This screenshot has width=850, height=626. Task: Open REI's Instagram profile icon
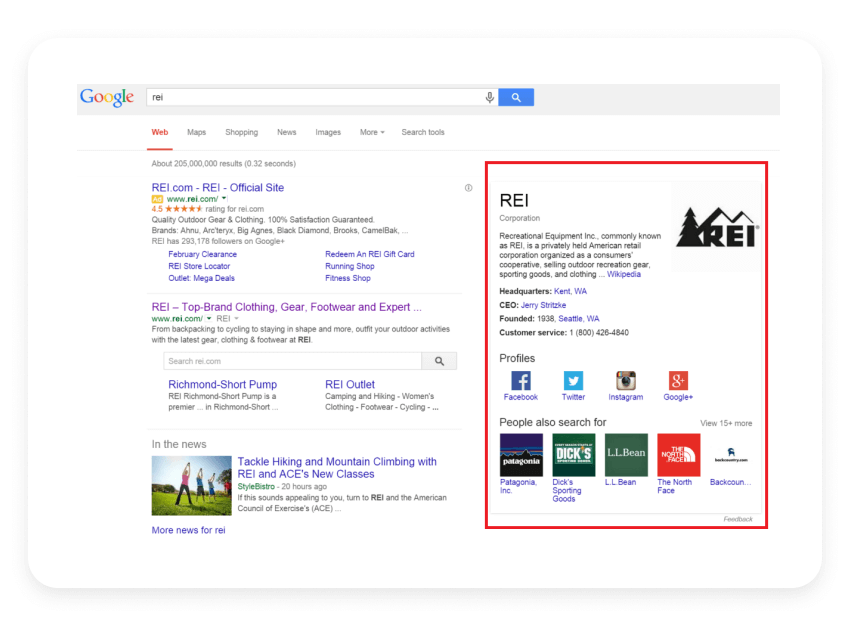click(626, 383)
